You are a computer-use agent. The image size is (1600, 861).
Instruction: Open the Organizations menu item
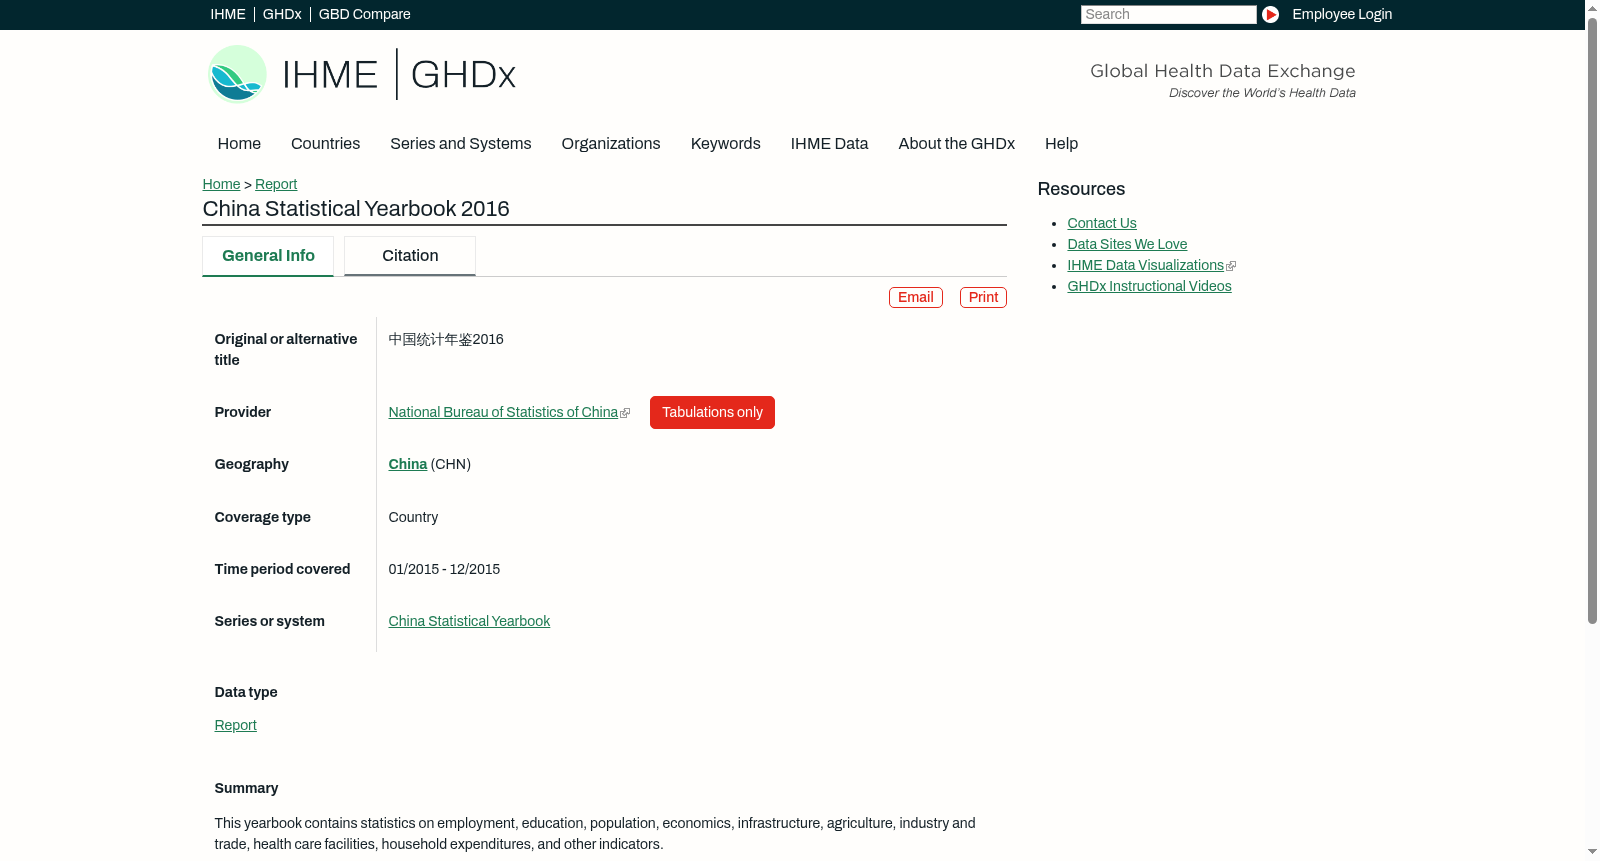611,143
